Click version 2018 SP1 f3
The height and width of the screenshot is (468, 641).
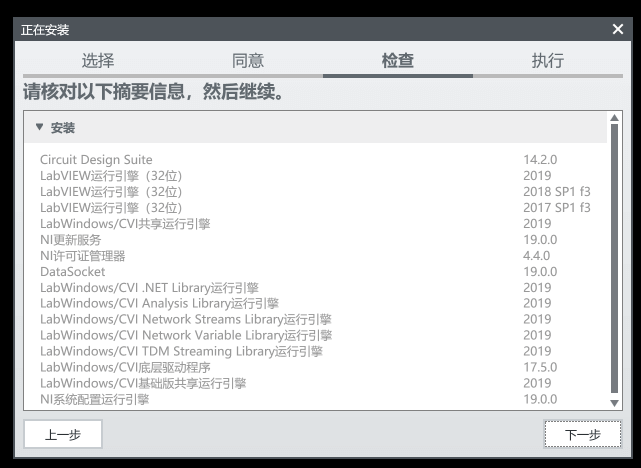[x=557, y=192]
